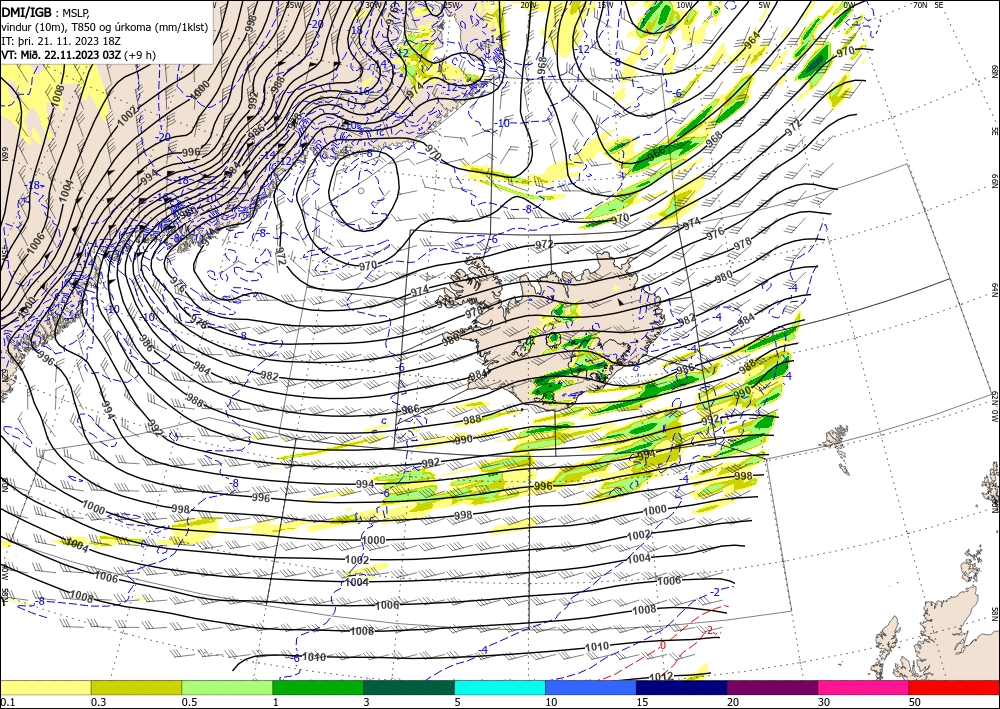Click the "20W" longitude label at top
1000x709 pixels.
tap(528, 5)
